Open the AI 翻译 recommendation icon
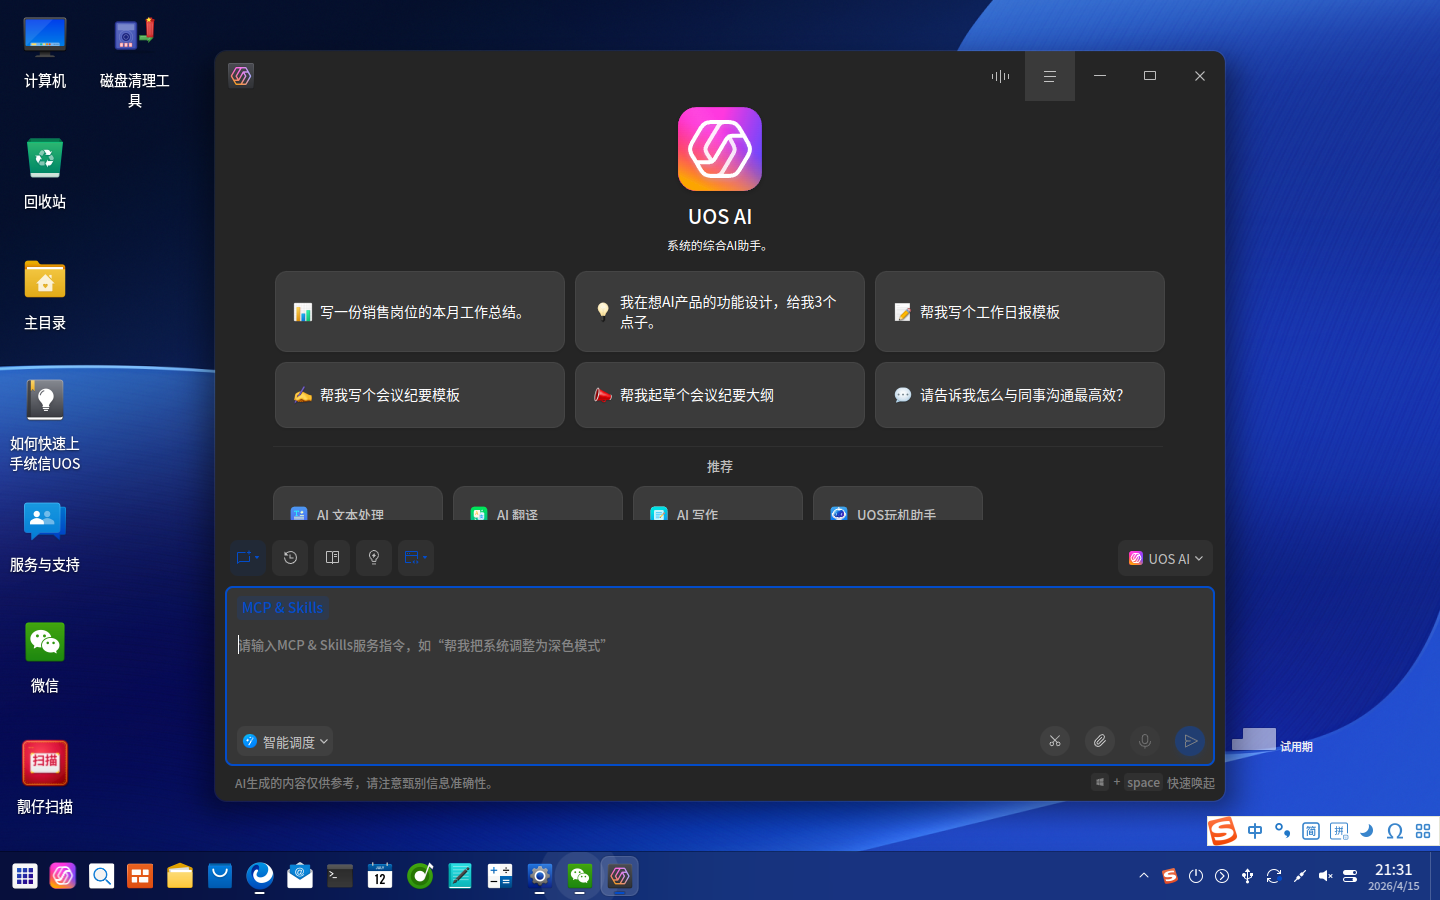The image size is (1440, 900). tap(538, 514)
